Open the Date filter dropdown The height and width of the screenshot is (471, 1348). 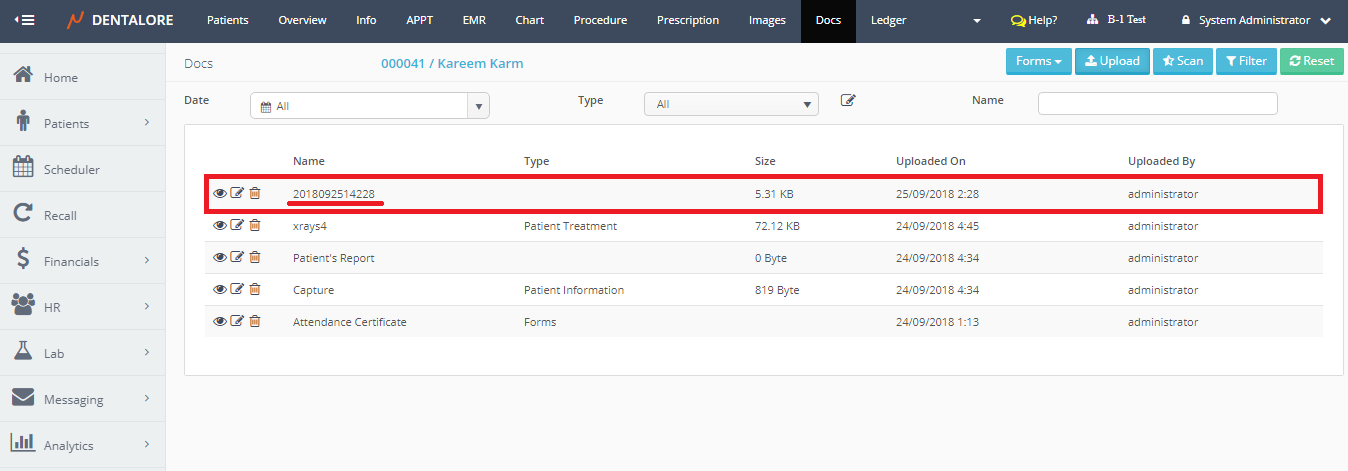click(369, 105)
